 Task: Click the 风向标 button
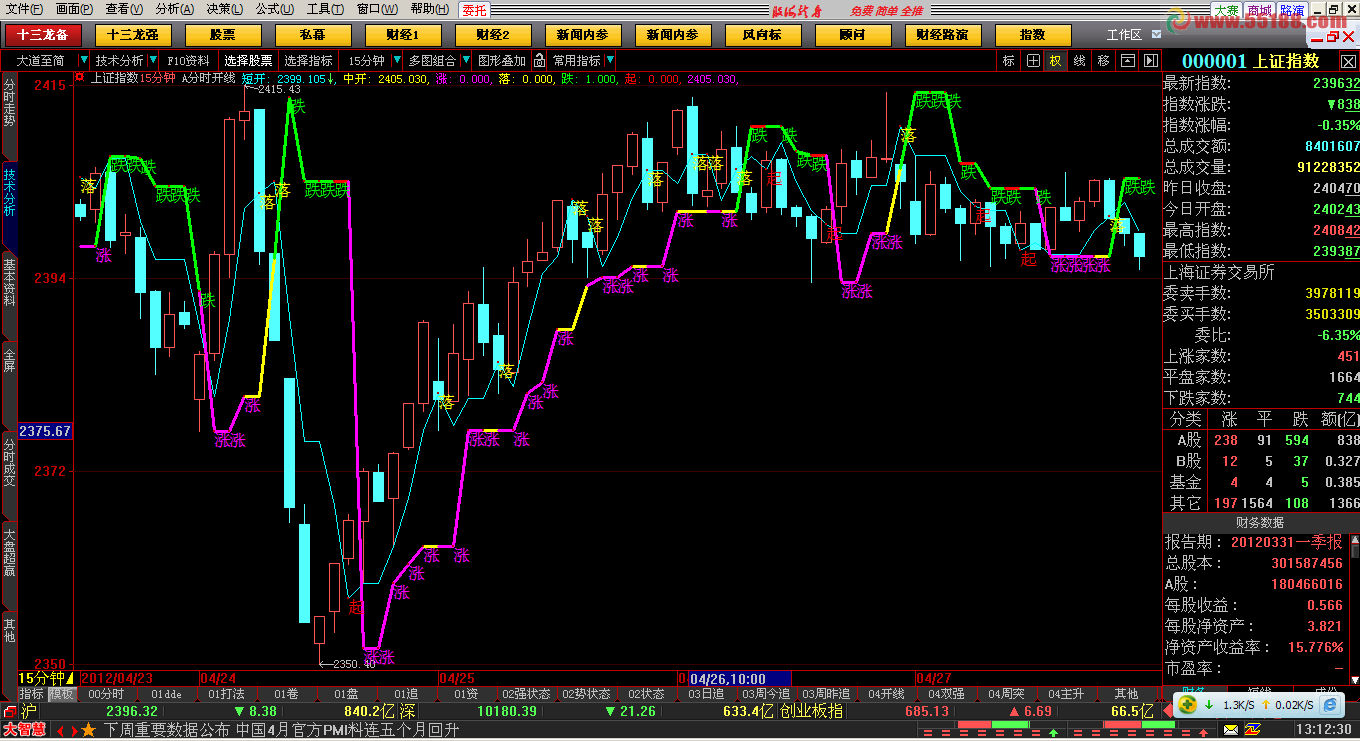pyautogui.click(x=762, y=34)
